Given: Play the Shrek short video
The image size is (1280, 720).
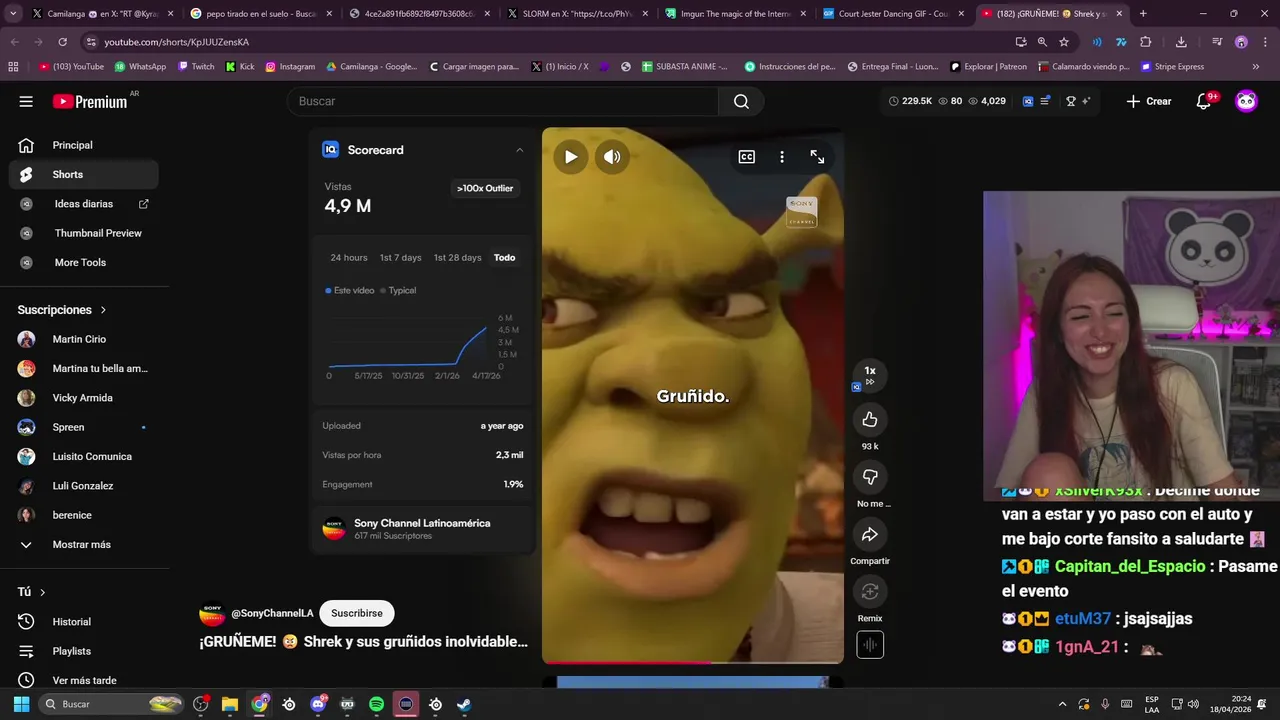Looking at the screenshot, I should tap(571, 157).
